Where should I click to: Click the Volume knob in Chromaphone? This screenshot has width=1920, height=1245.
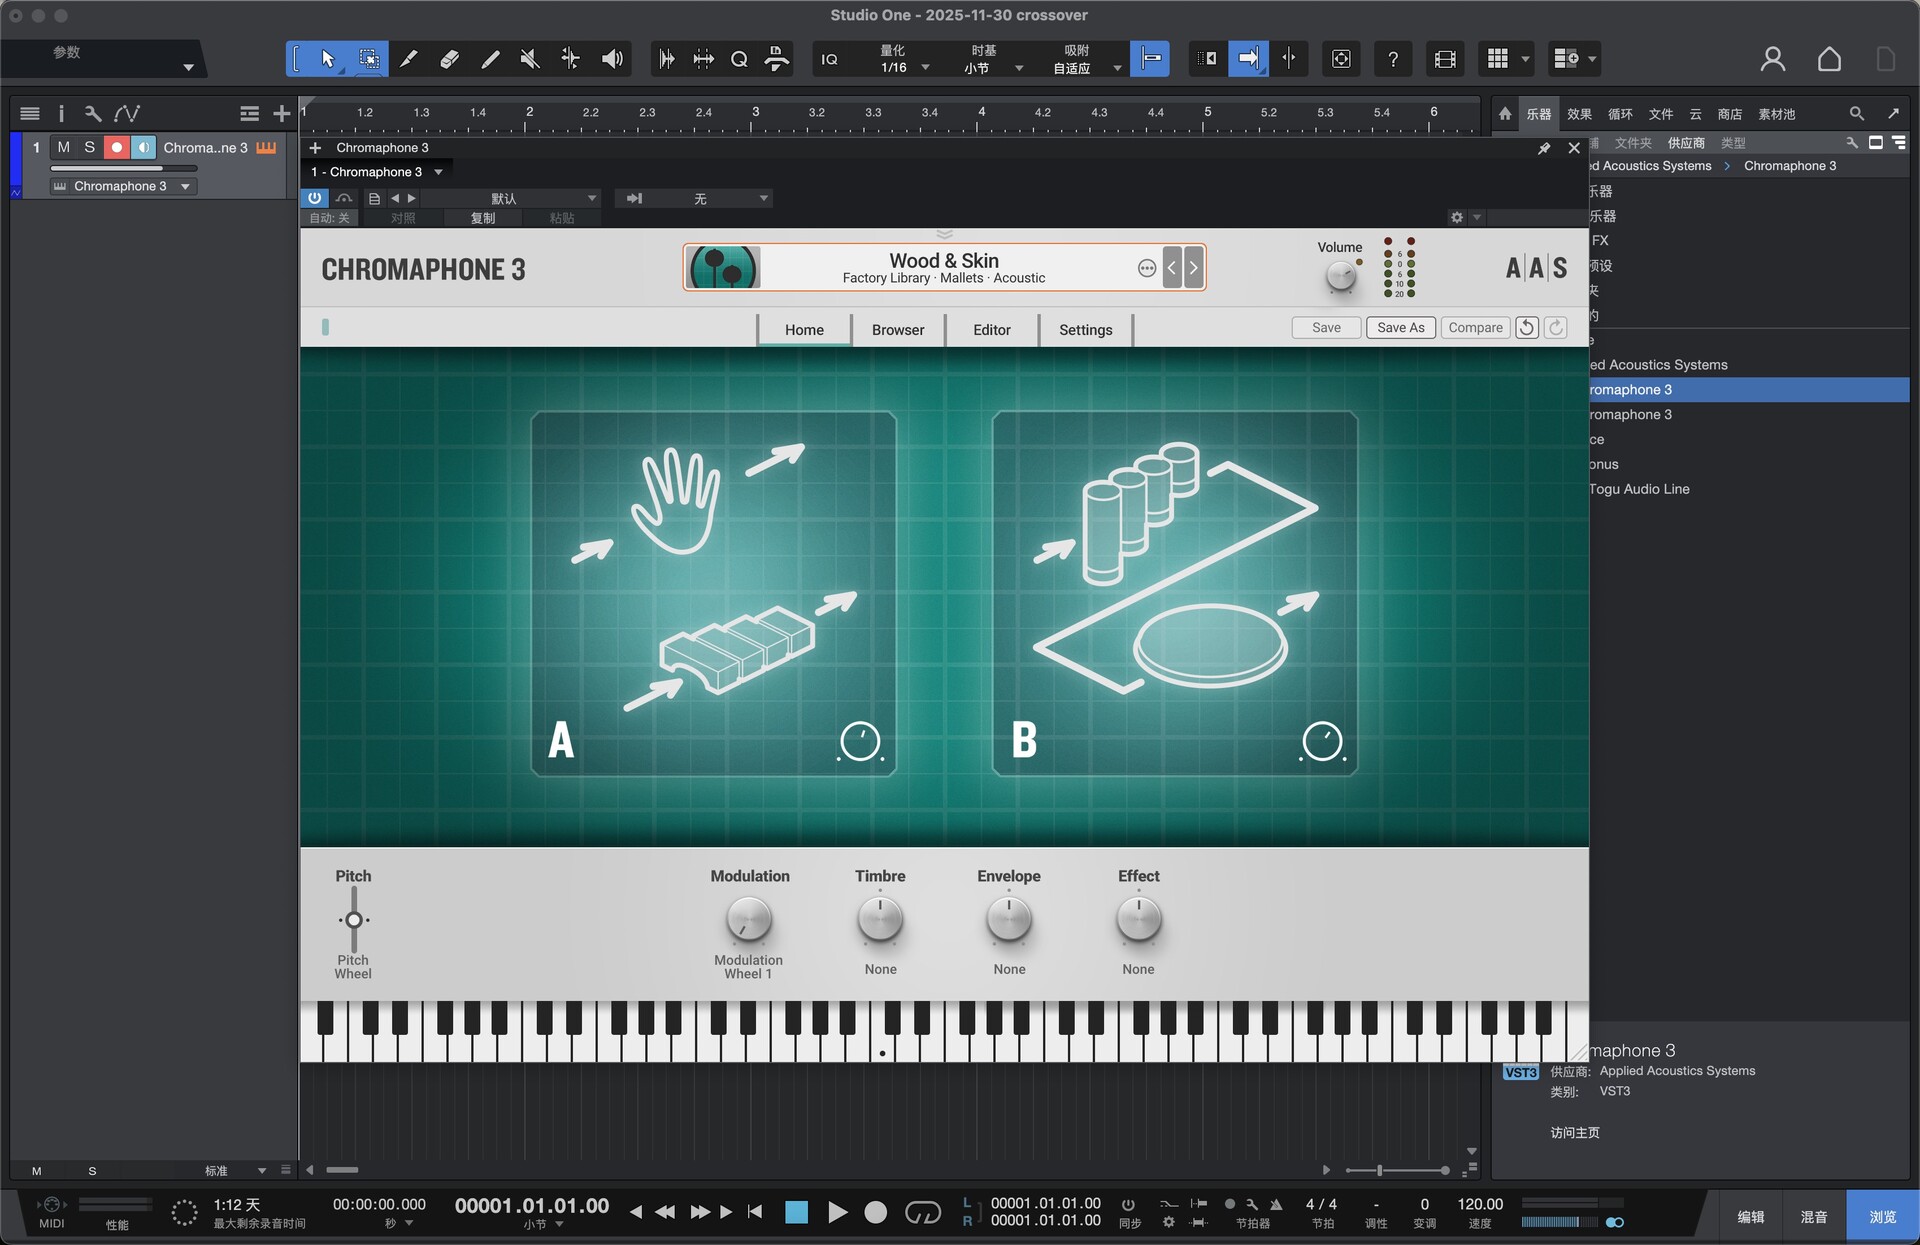click(1340, 277)
